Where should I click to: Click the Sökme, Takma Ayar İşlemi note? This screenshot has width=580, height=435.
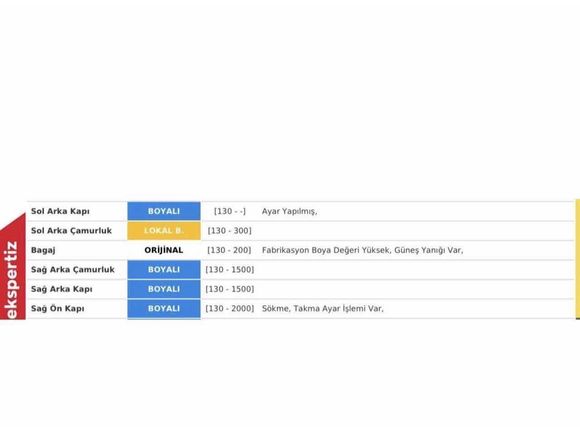323,308
